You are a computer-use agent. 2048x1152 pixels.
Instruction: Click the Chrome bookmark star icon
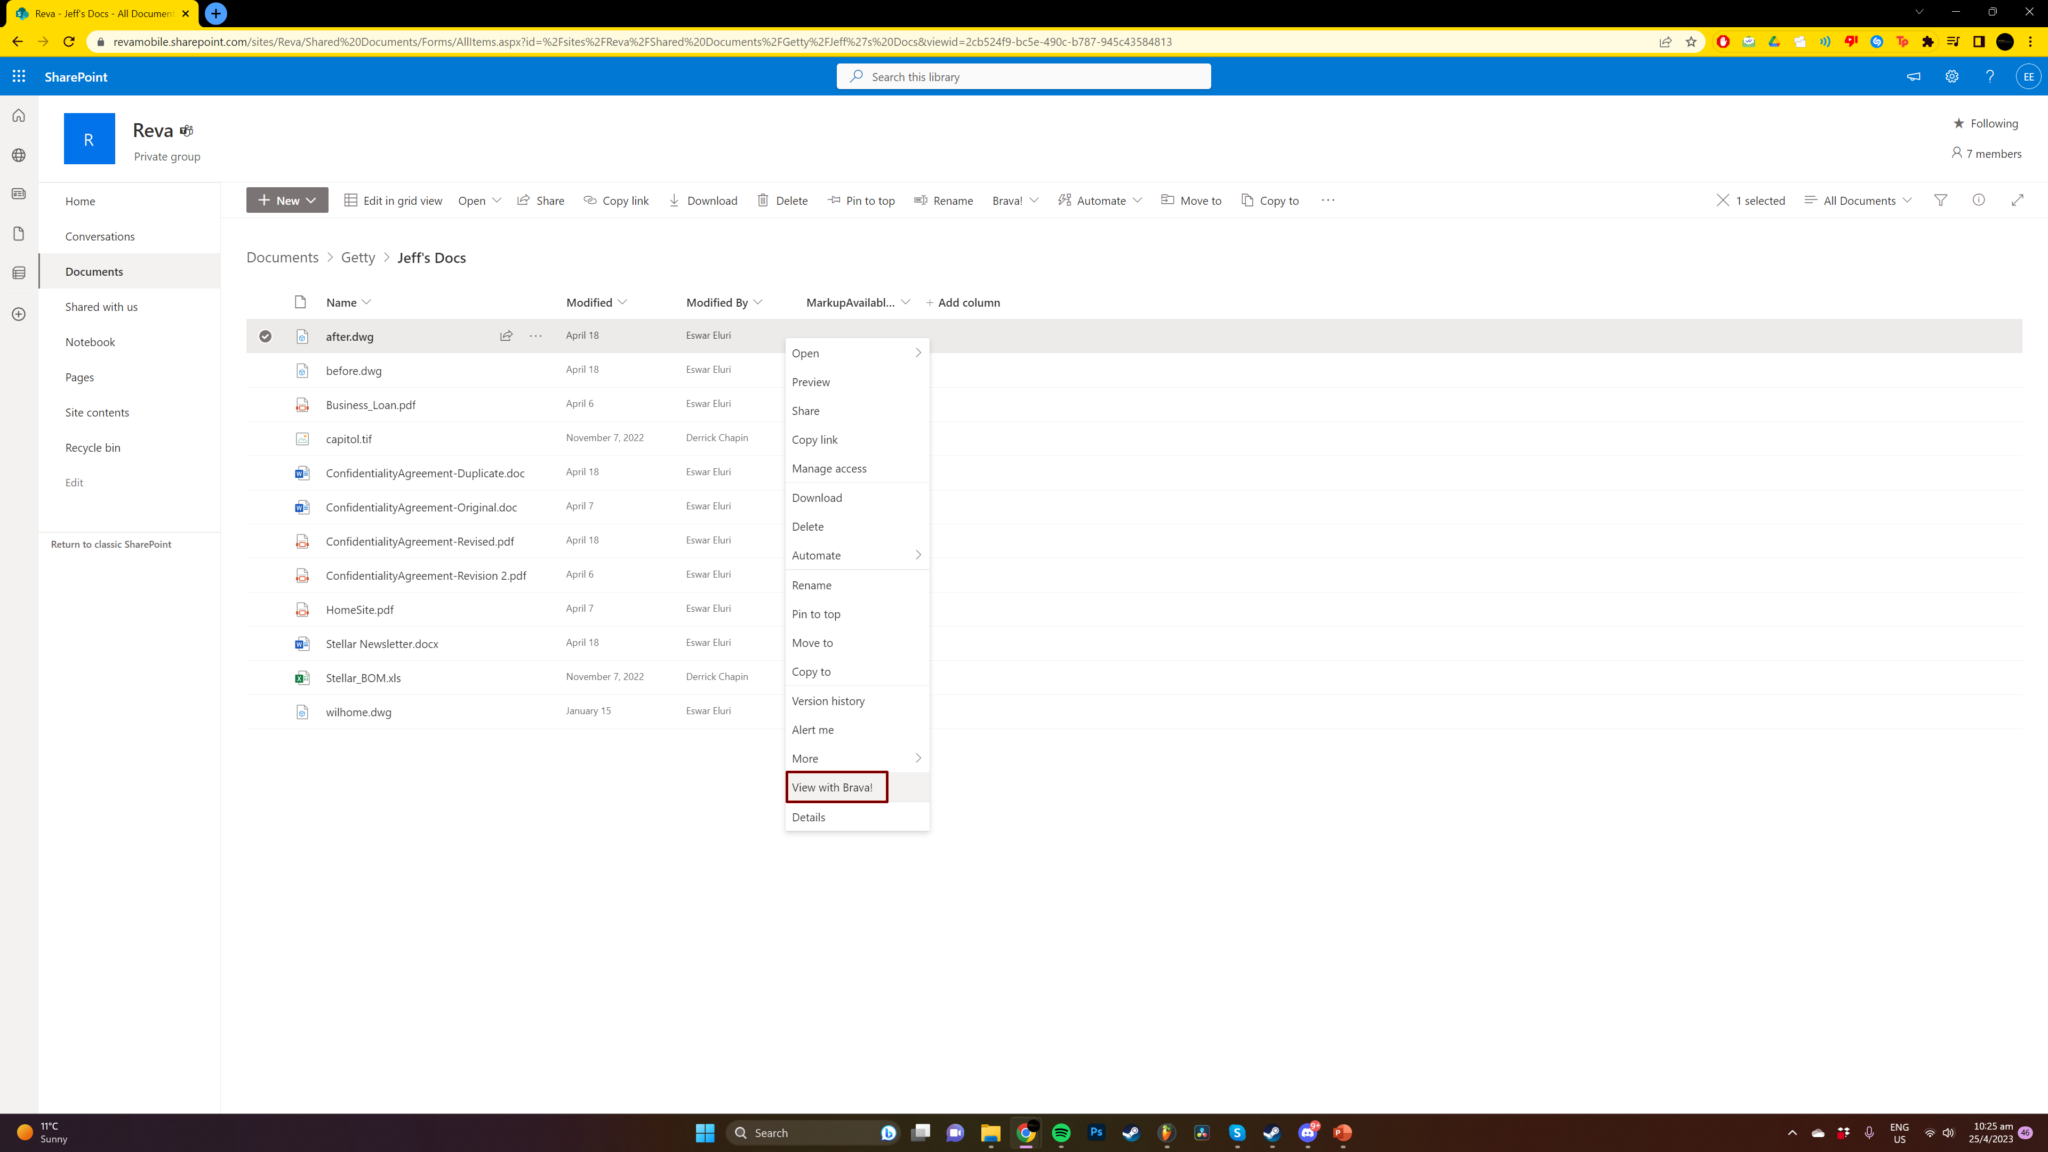[x=1691, y=42]
